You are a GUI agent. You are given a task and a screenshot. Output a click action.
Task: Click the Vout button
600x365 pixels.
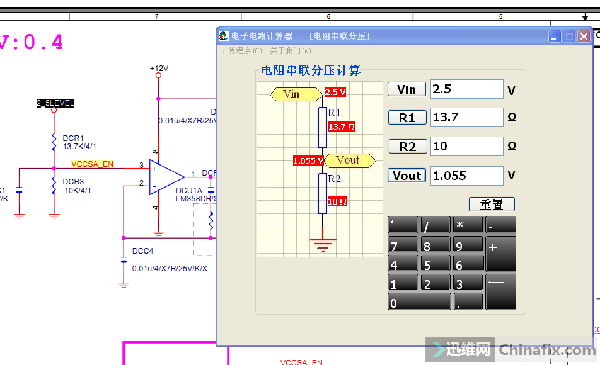[407, 176]
